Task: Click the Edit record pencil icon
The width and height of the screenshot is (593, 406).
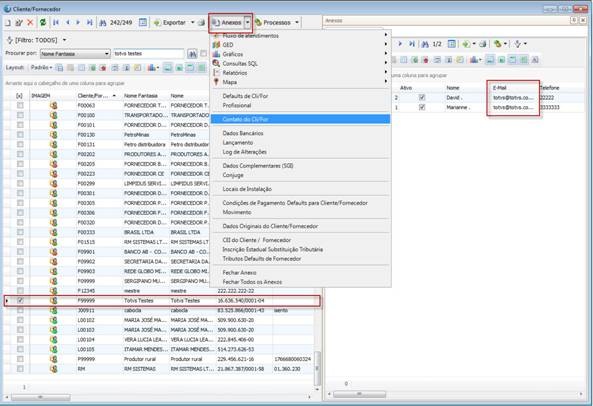Action: (x=19, y=23)
